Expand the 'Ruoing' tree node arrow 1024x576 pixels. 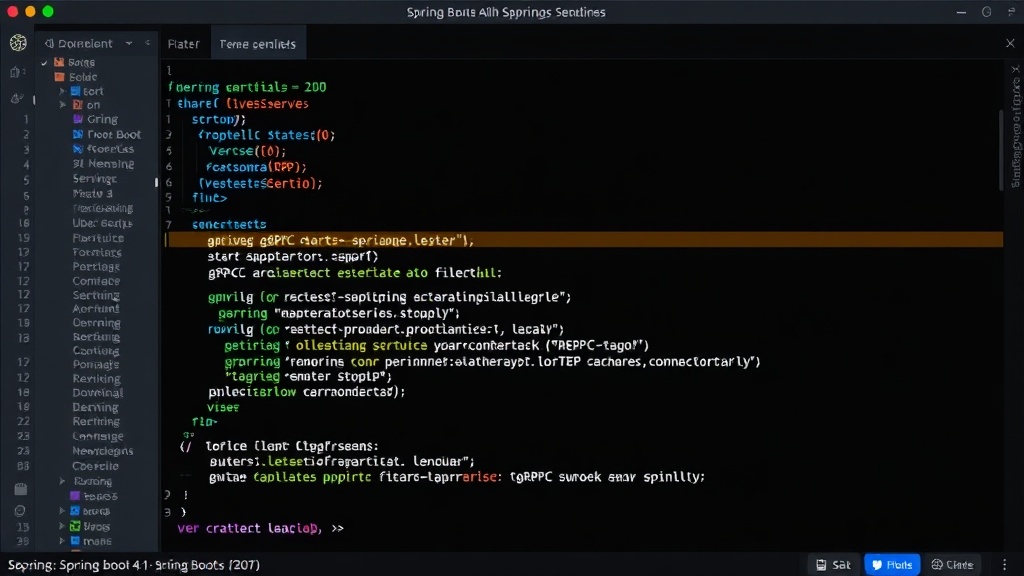[x=63, y=481]
